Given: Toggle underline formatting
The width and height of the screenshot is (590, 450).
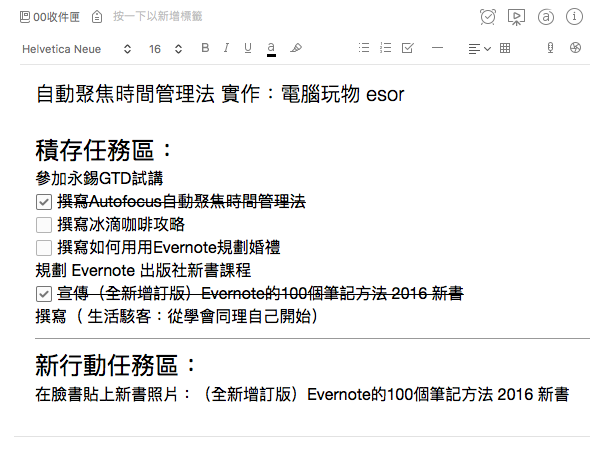Looking at the screenshot, I should click(x=248, y=48).
